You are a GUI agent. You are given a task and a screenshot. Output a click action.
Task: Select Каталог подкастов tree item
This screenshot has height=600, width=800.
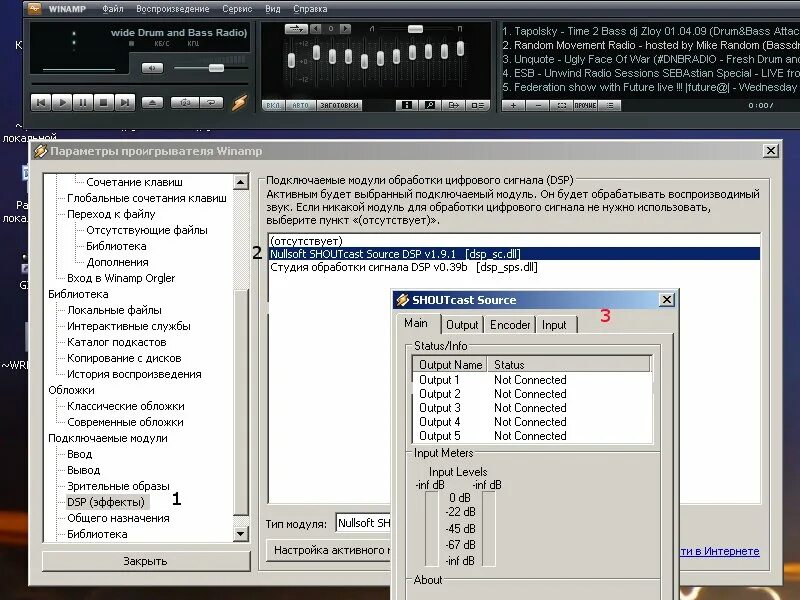point(117,342)
